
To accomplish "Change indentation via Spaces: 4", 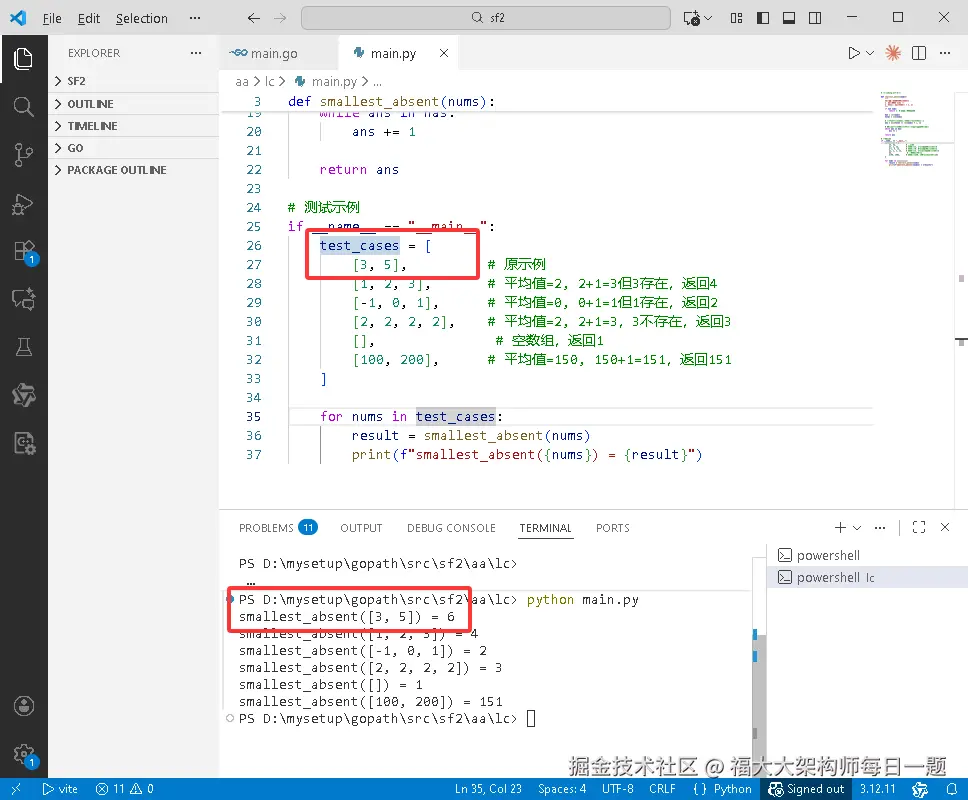I will click(562, 789).
